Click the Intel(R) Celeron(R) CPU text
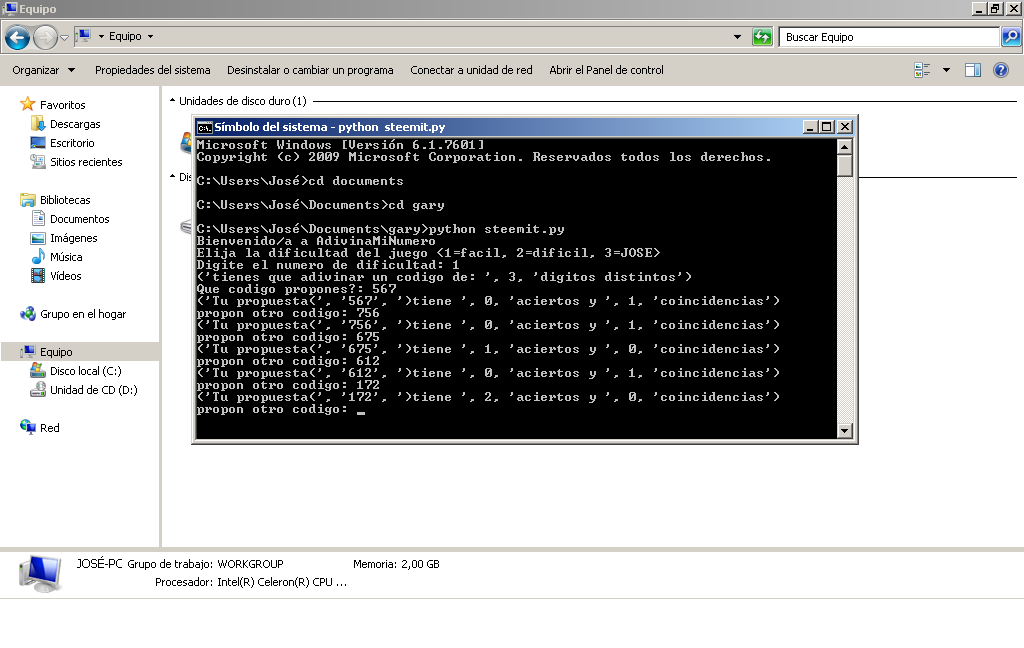This screenshot has width=1024, height=648. click(x=282, y=582)
